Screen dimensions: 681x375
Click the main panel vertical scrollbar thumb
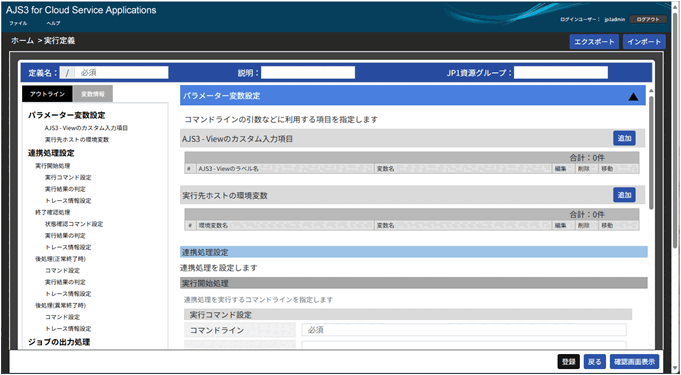pyautogui.click(x=651, y=152)
